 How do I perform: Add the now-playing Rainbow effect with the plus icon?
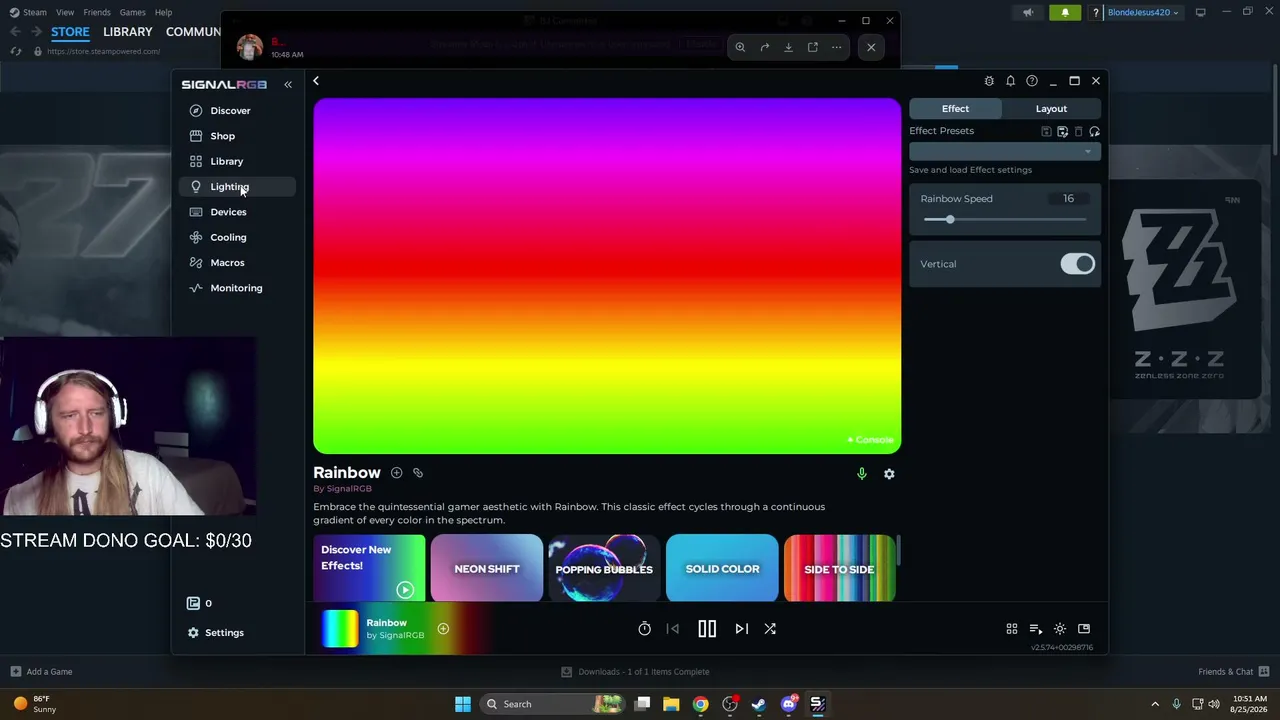[x=443, y=629]
